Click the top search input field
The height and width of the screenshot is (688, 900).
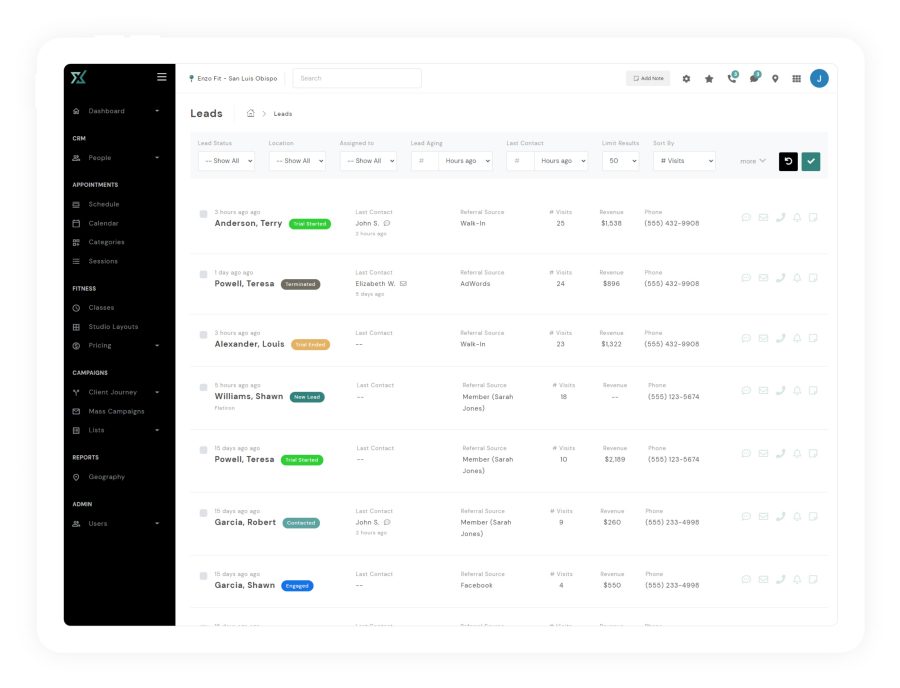point(357,78)
